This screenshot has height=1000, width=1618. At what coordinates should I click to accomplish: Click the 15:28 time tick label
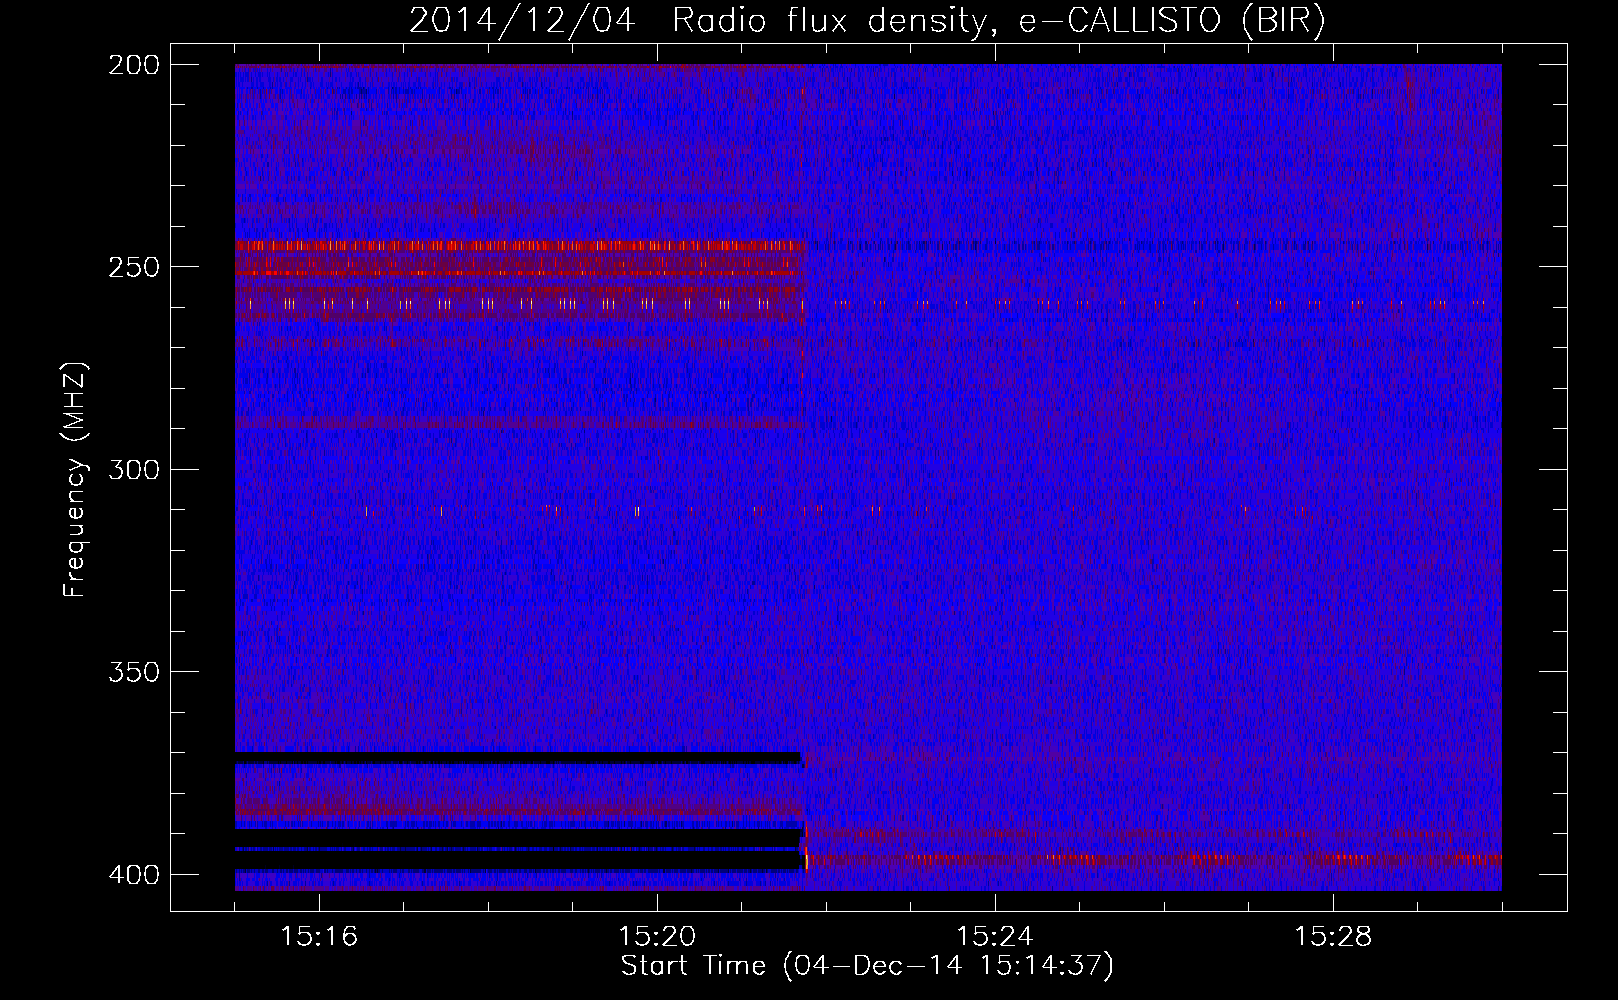pyautogui.click(x=1333, y=937)
